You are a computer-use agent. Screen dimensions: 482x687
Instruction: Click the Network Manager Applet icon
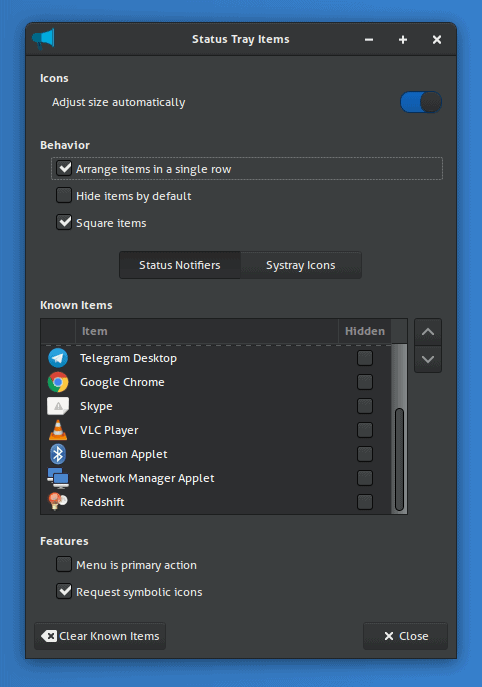(58, 478)
